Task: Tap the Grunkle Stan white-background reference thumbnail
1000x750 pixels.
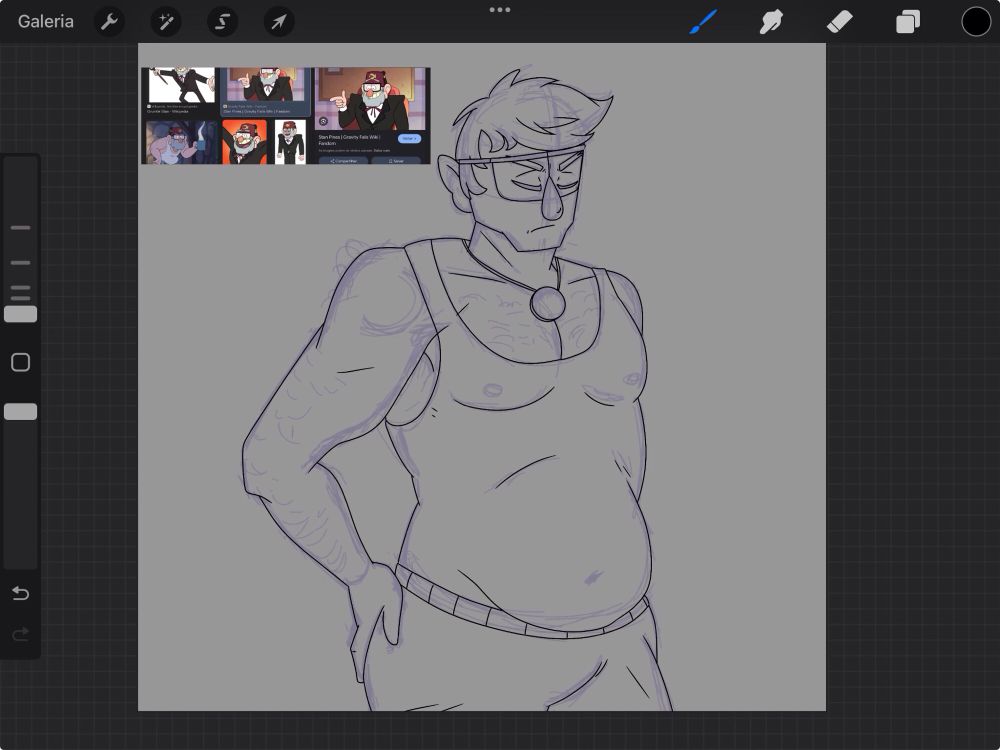Action: click(181, 85)
